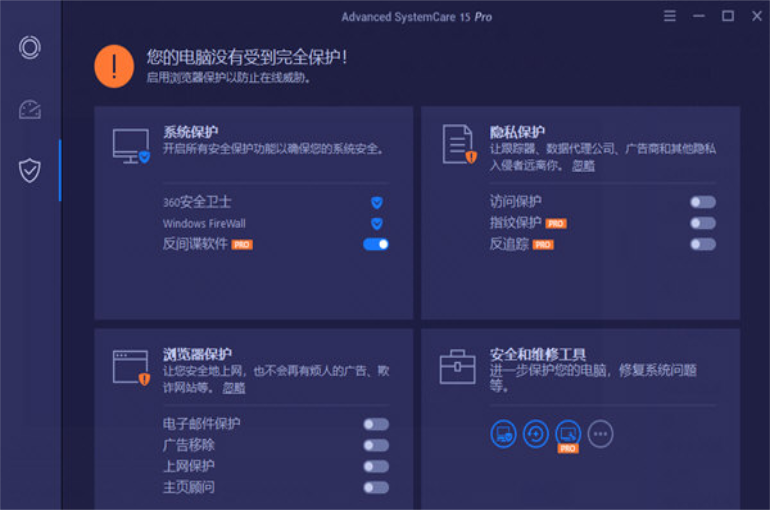Click the 访问保护 label
The width and height of the screenshot is (770, 510).
[x=516, y=201]
